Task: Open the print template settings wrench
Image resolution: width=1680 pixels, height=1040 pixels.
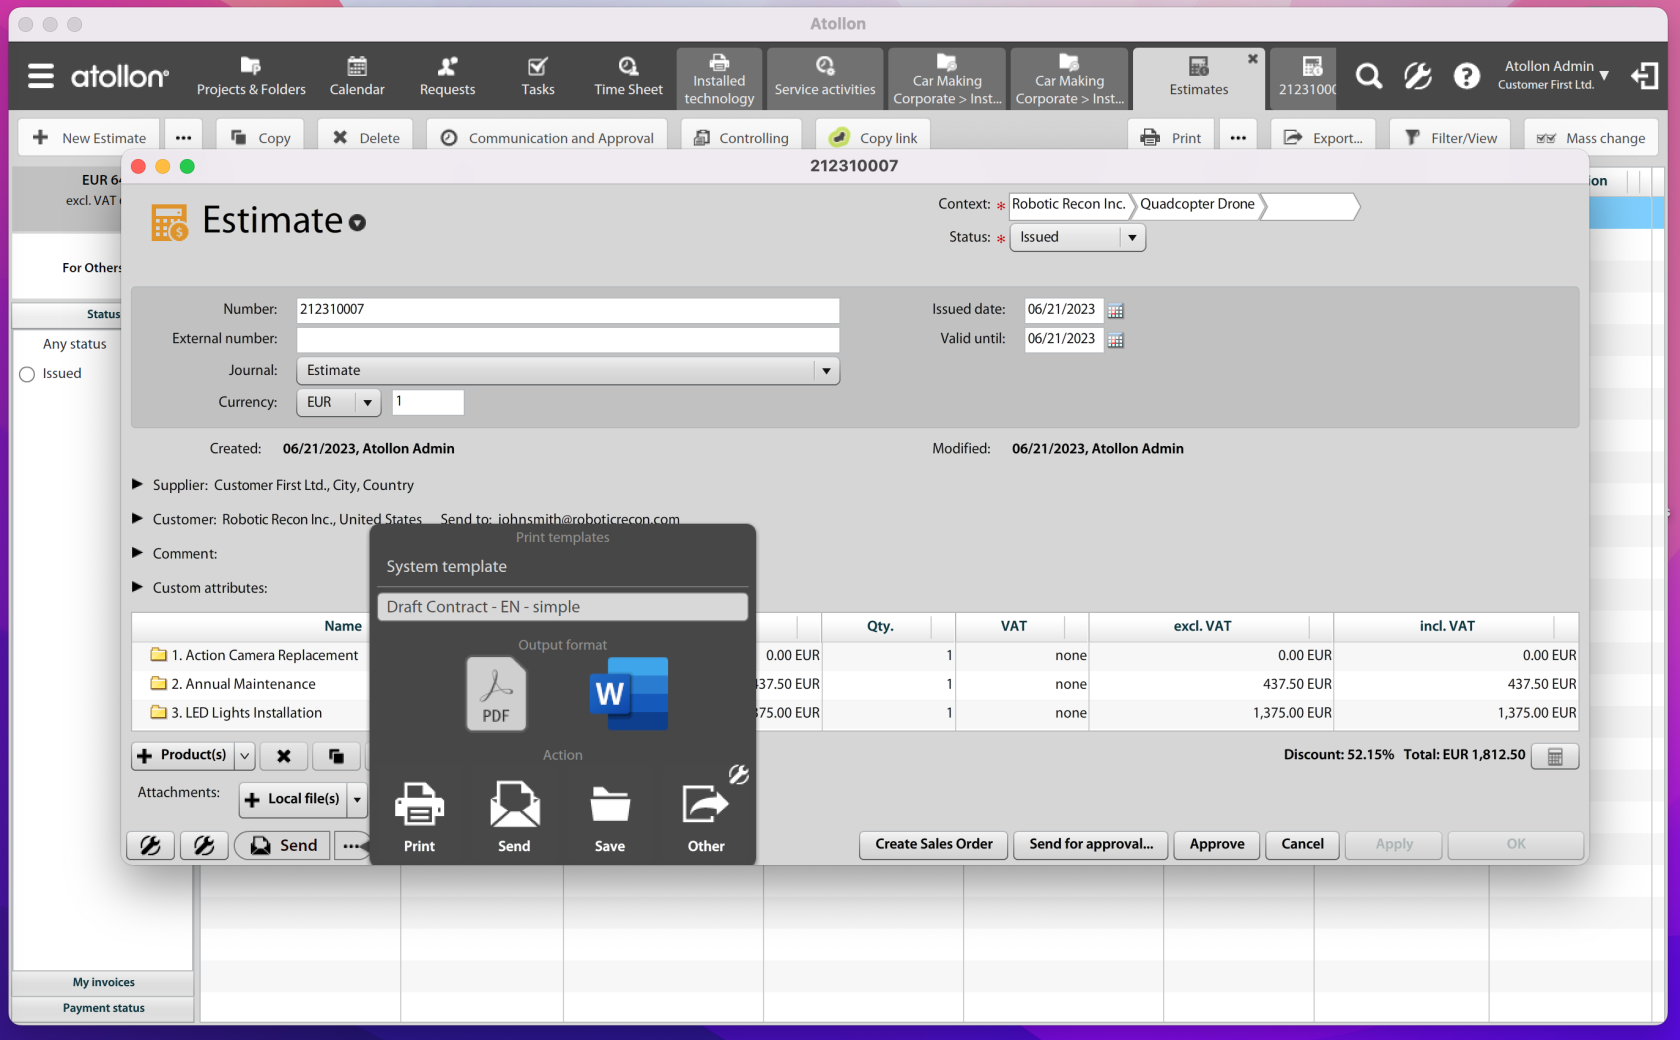Action: [x=739, y=774]
